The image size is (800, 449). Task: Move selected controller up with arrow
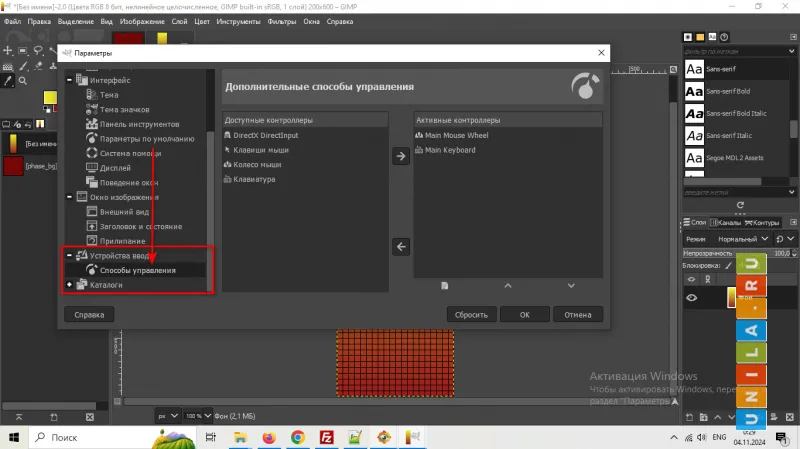point(507,285)
